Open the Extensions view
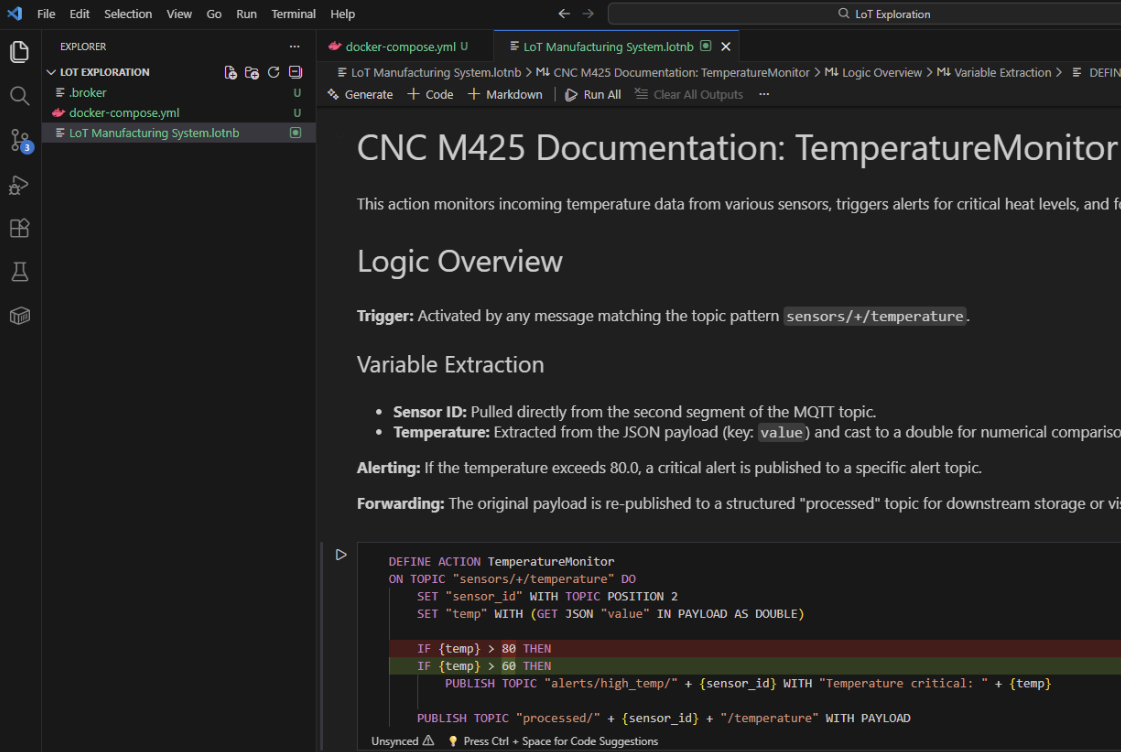 [x=20, y=228]
